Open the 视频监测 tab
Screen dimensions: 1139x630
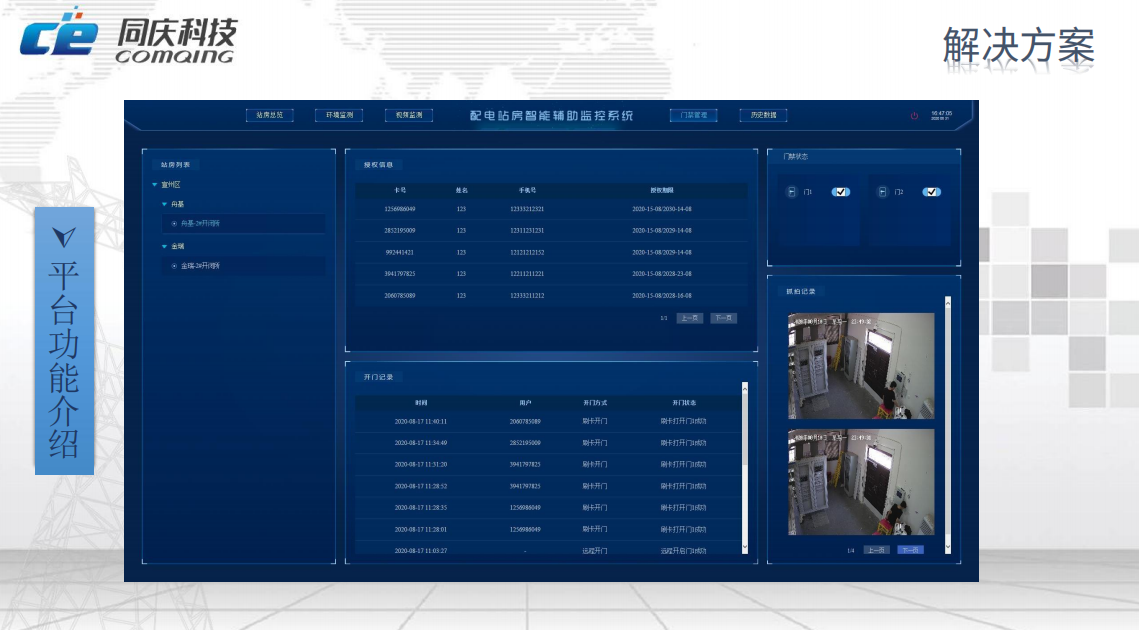coord(409,115)
